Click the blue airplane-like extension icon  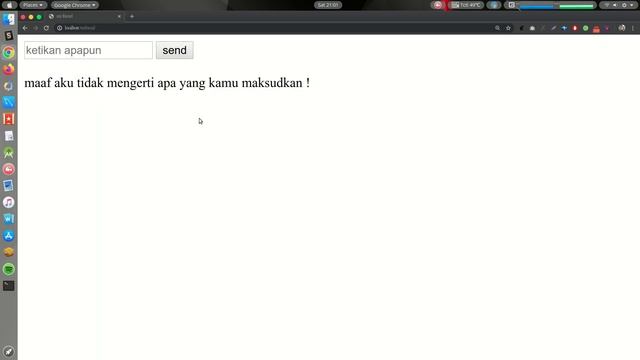coord(564,28)
